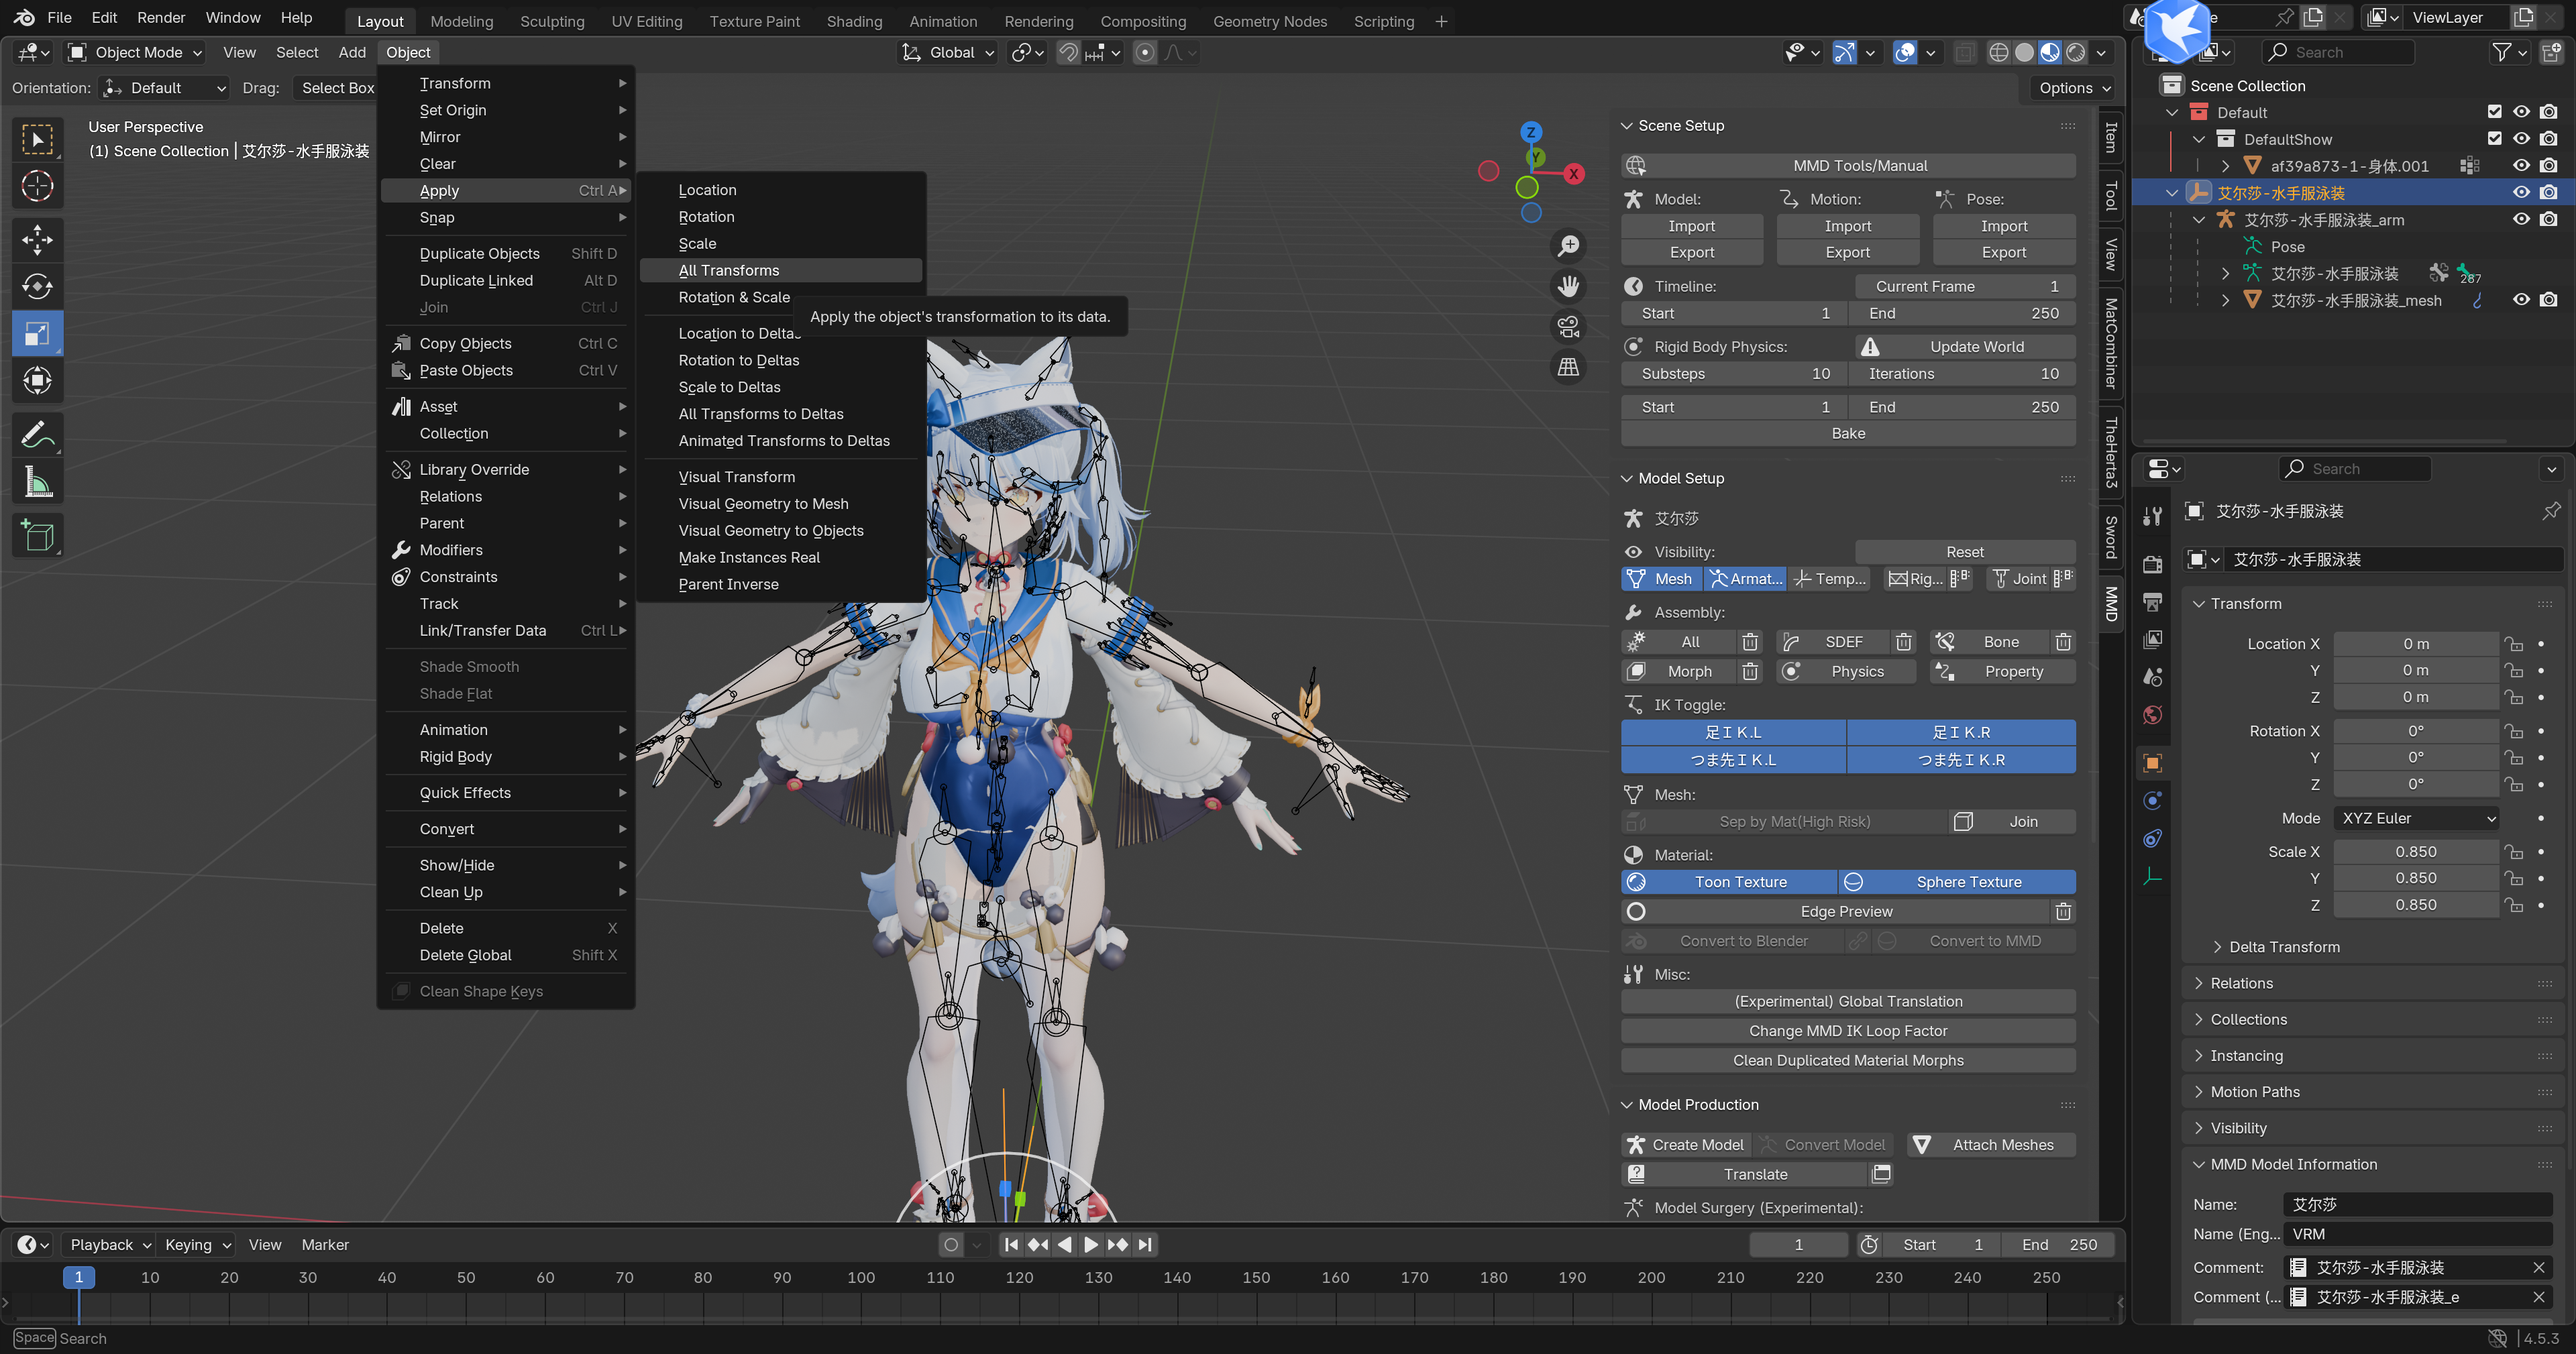Click the Scale X value field
This screenshot has width=2576, height=1354.
[x=2415, y=851]
